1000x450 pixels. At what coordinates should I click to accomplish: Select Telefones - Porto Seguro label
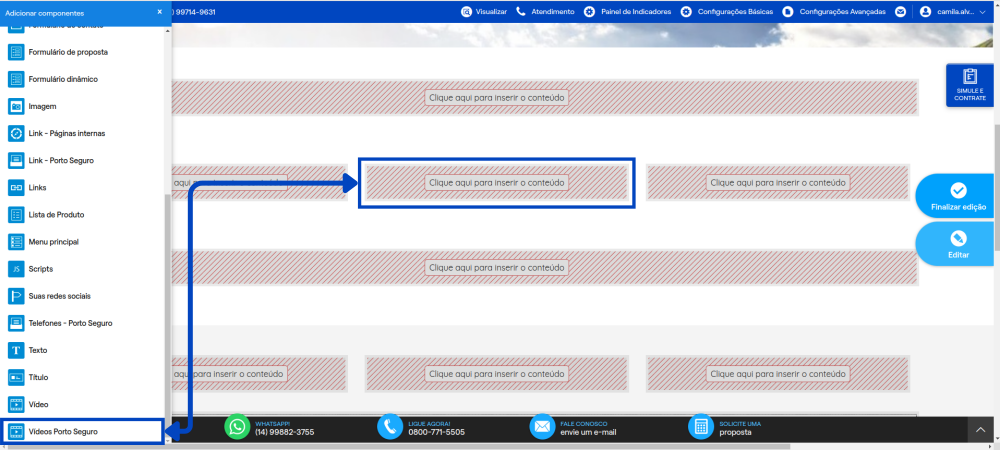[x=70, y=323]
